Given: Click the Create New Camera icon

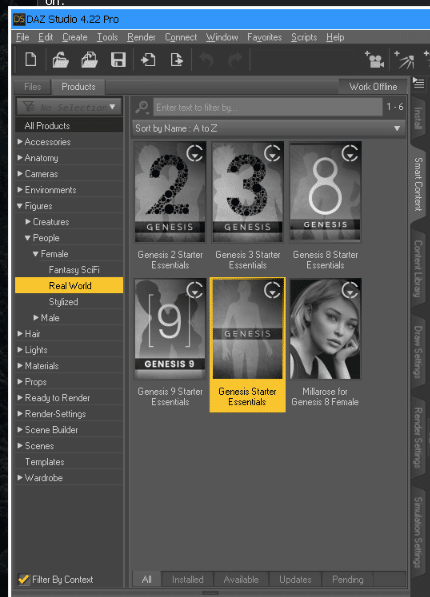Looking at the screenshot, I should click(x=374, y=60).
